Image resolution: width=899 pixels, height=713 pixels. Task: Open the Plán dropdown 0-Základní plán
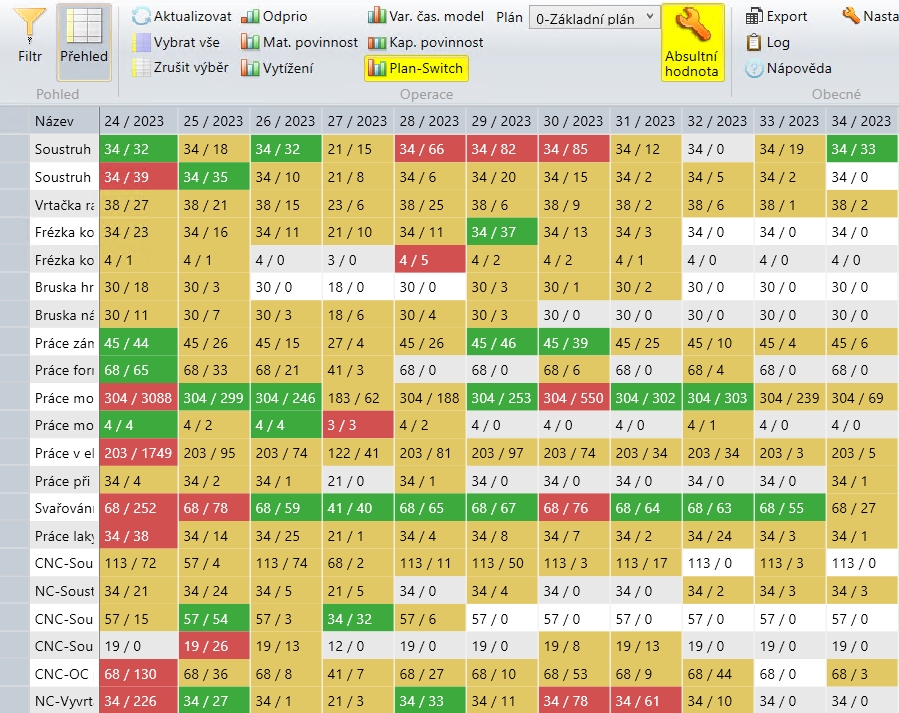point(597,18)
